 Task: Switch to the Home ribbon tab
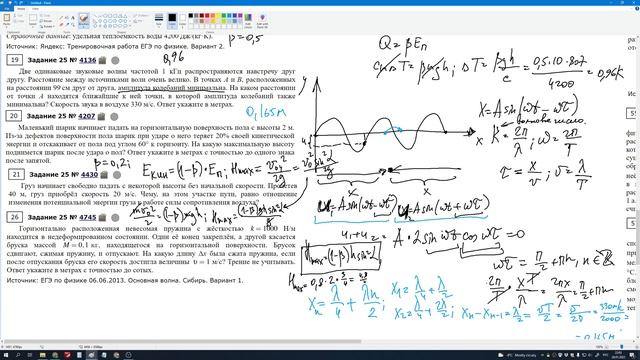21,9
